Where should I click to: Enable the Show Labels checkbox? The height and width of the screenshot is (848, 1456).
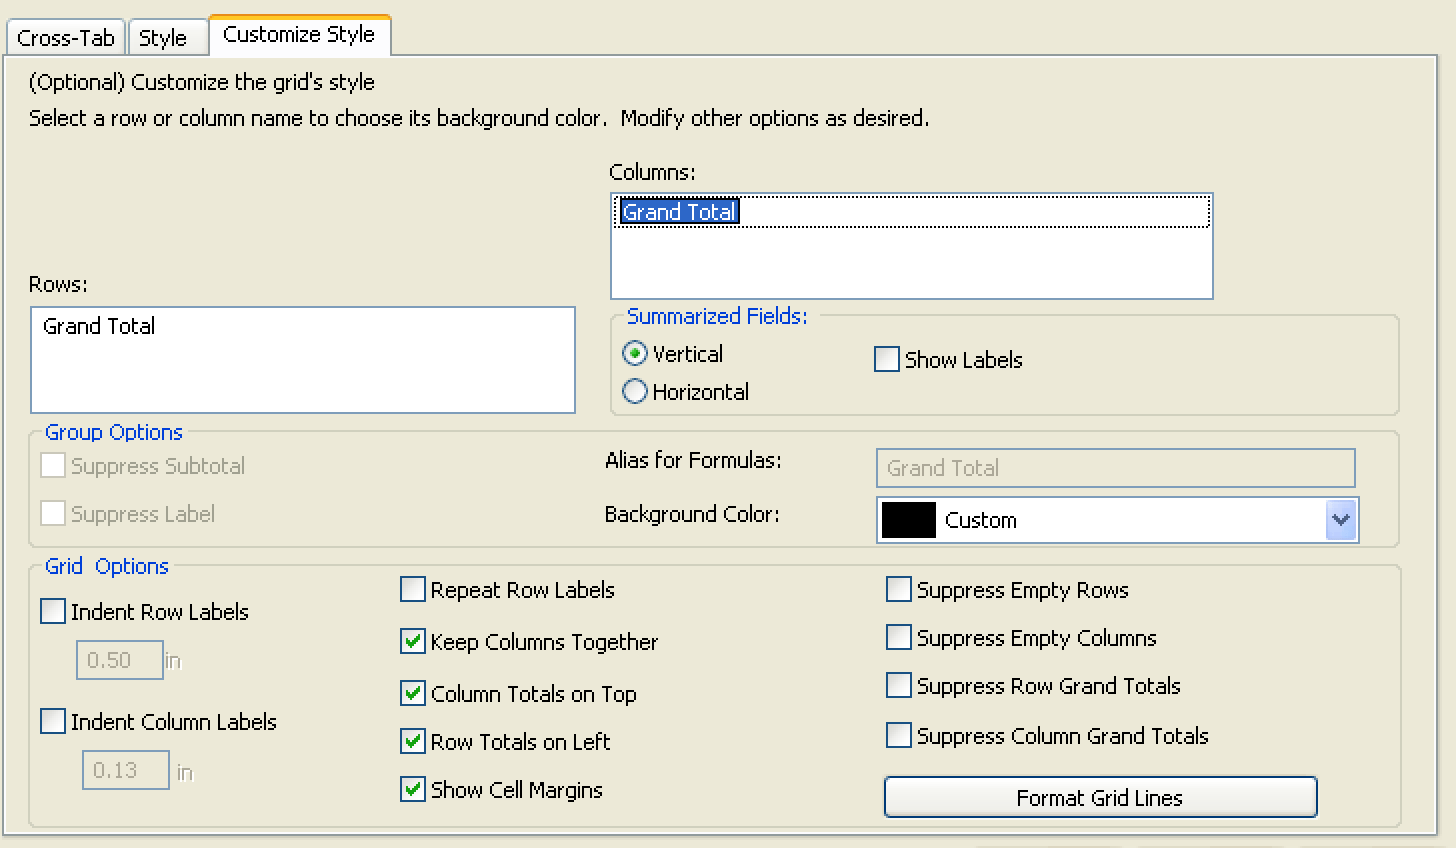[x=887, y=360]
